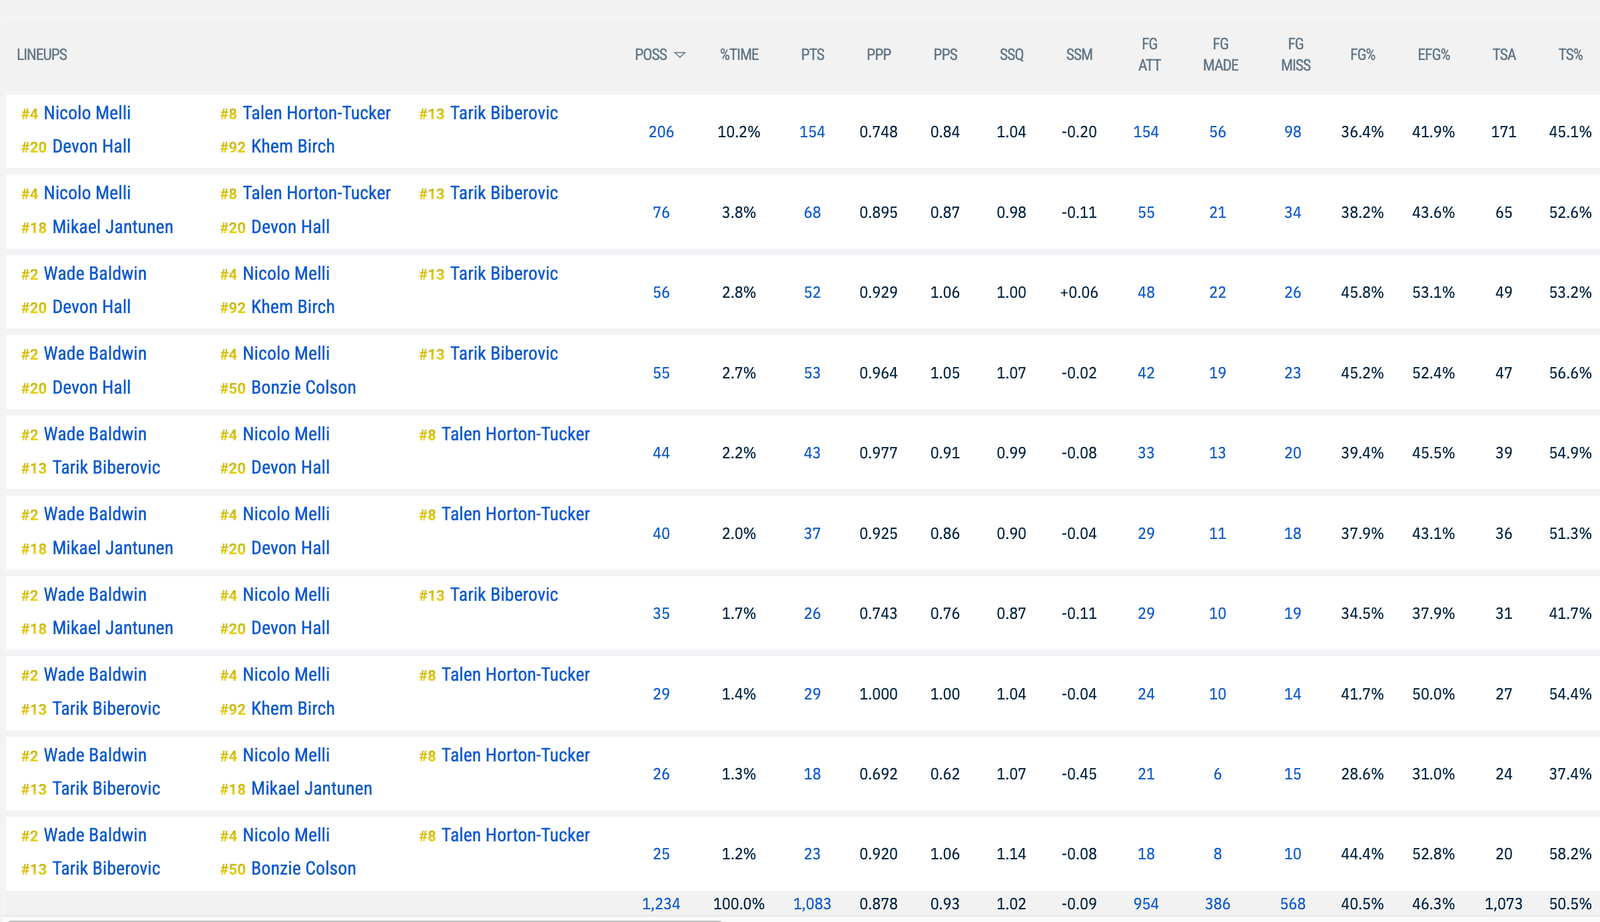Open the 206 possessions value link
Screen dimensions: 1600x922
pyautogui.click(x=661, y=132)
